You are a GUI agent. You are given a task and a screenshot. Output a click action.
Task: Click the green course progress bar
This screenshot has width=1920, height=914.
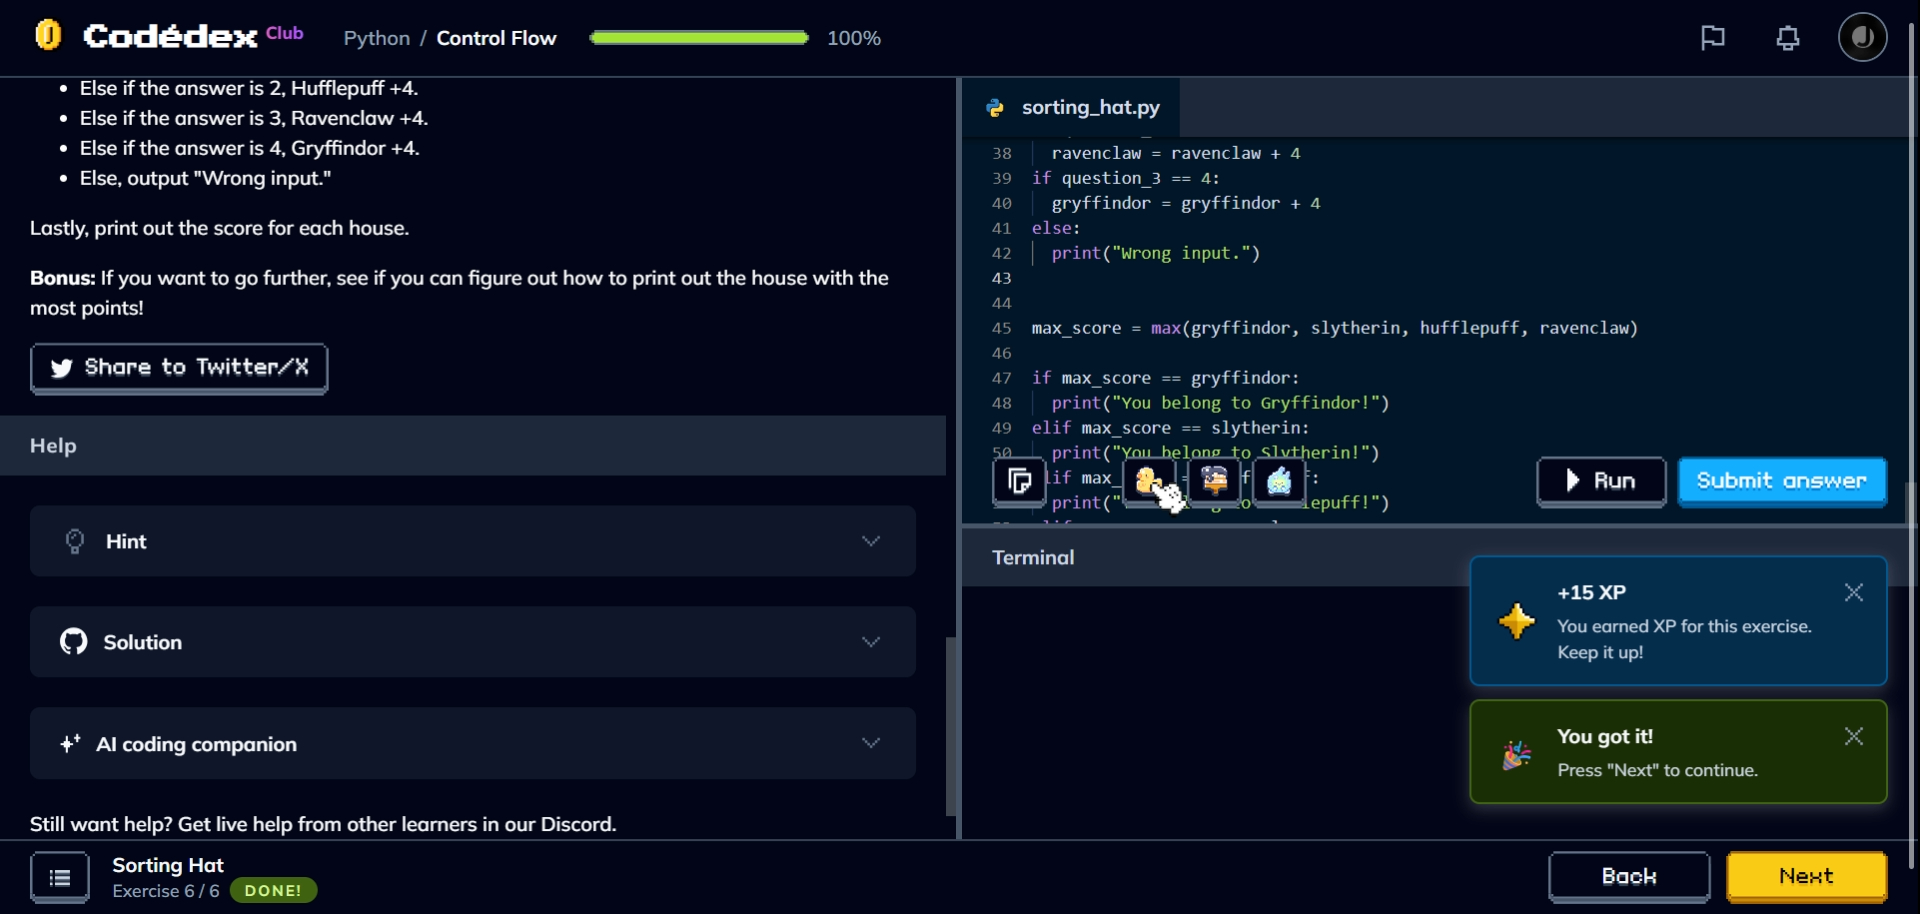[698, 38]
